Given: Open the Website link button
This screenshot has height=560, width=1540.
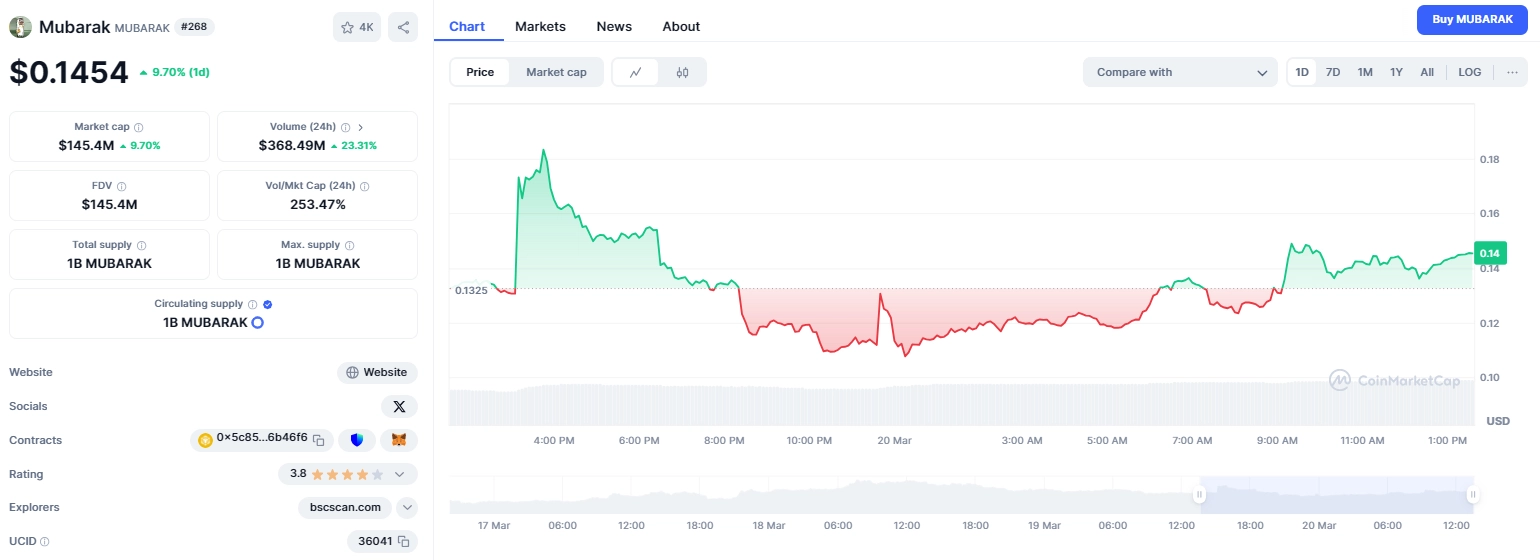Looking at the screenshot, I should click(x=377, y=372).
